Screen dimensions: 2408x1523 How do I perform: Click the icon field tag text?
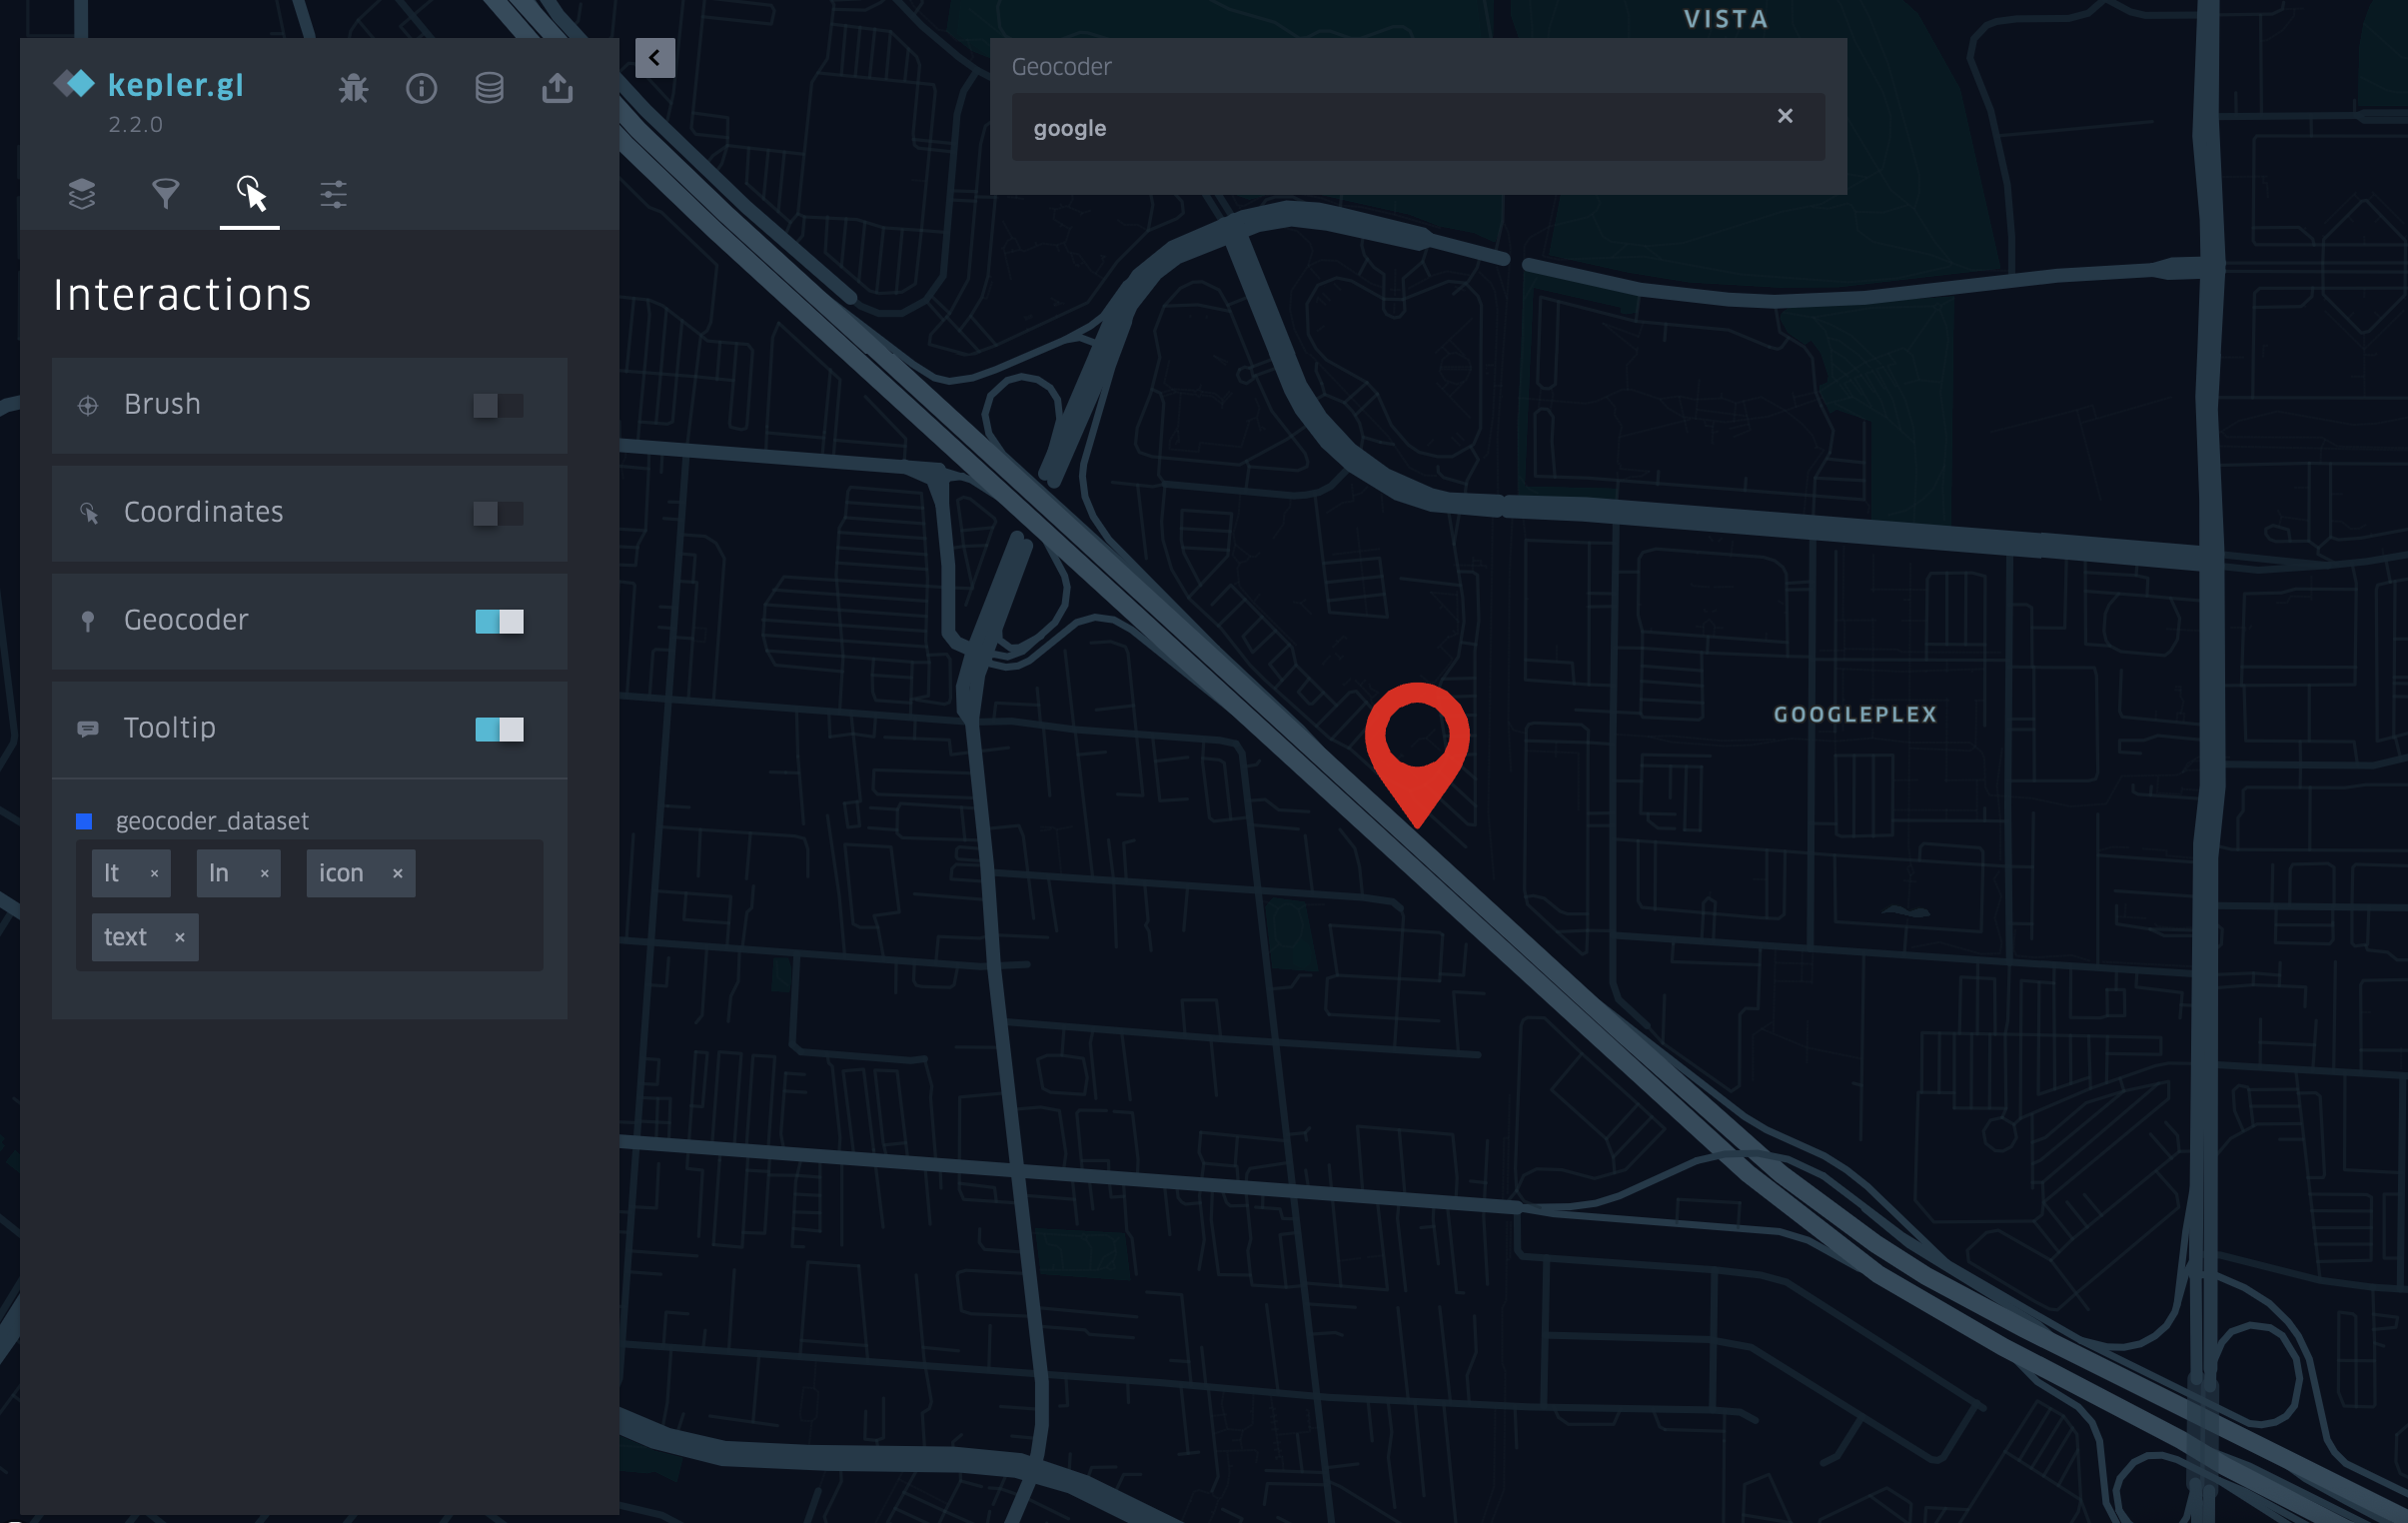[x=341, y=873]
